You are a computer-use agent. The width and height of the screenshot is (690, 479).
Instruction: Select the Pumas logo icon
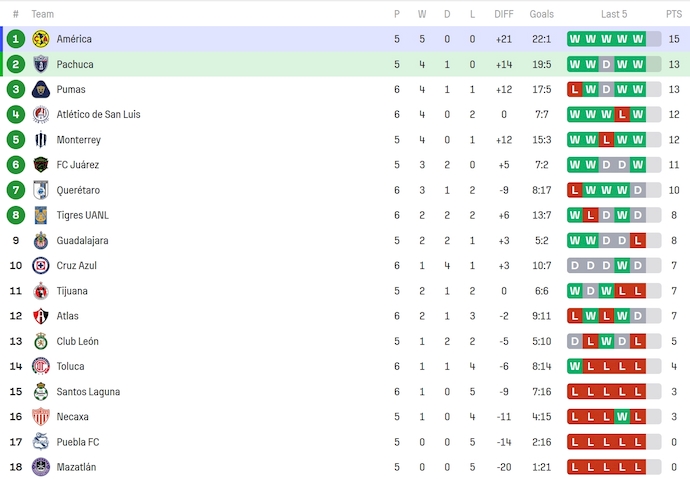pyautogui.click(x=40, y=89)
